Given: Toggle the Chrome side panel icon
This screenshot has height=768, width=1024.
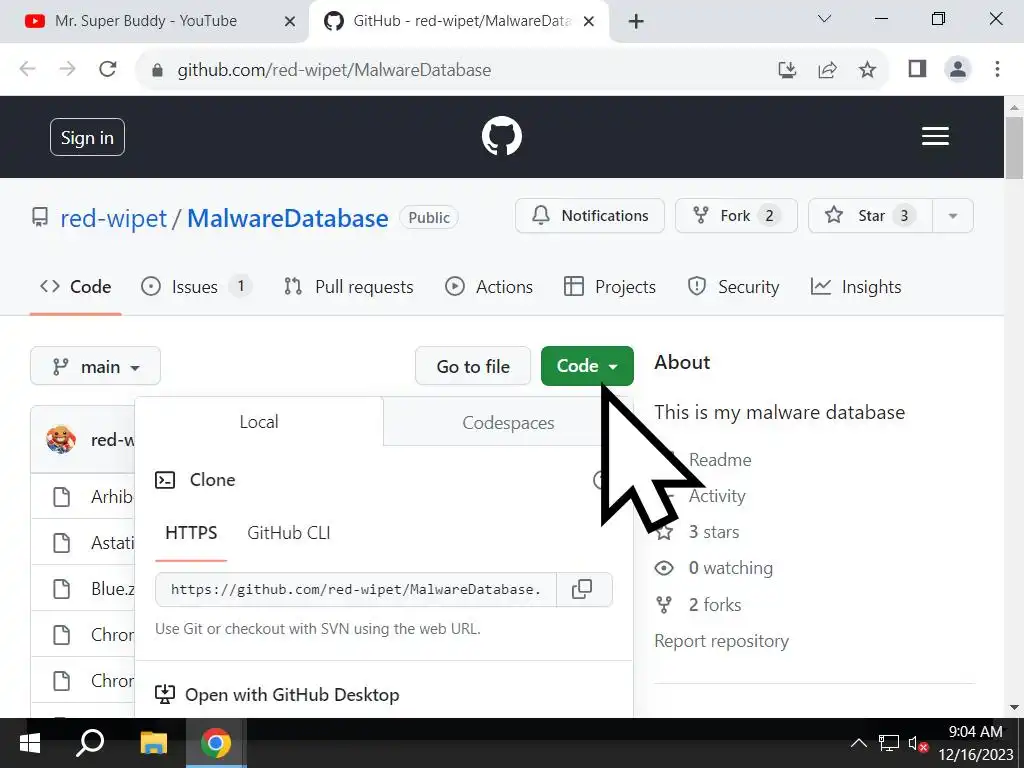Looking at the screenshot, I should click(x=917, y=69).
